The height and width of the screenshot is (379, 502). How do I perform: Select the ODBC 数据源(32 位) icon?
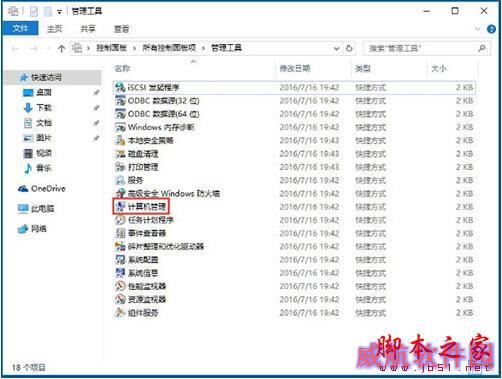120,101
